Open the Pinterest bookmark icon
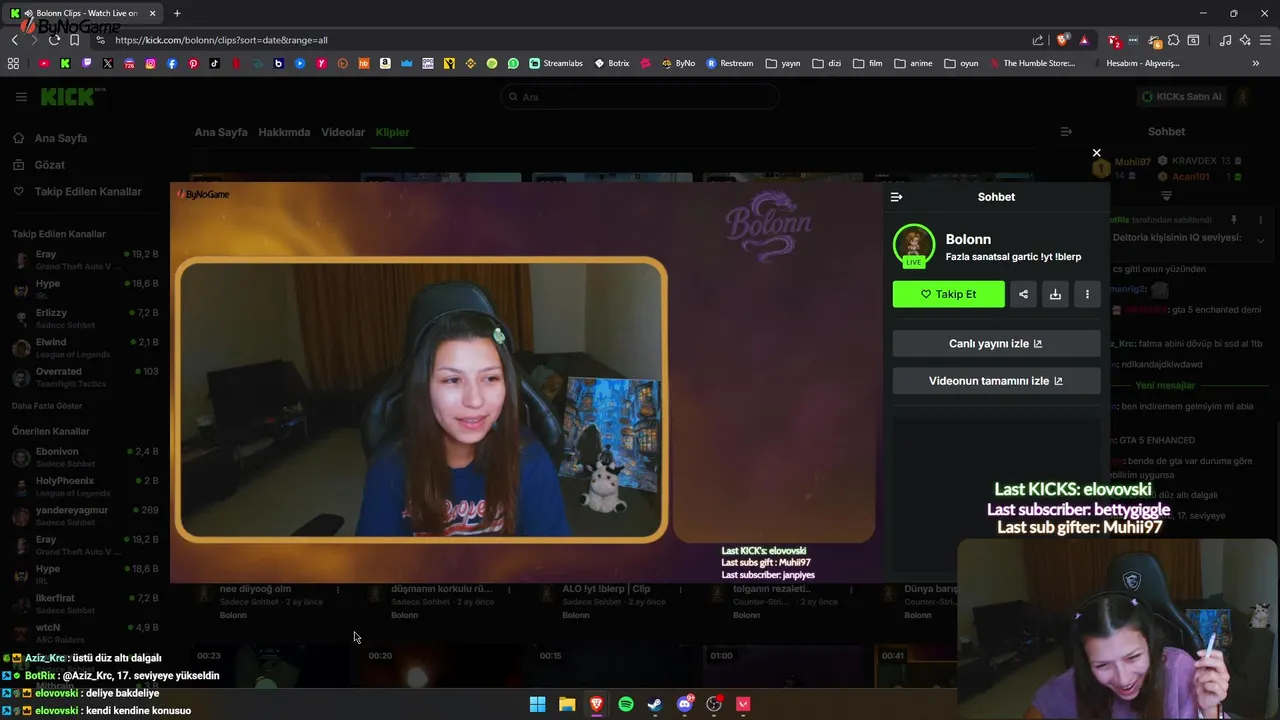 tap(193, 63)
